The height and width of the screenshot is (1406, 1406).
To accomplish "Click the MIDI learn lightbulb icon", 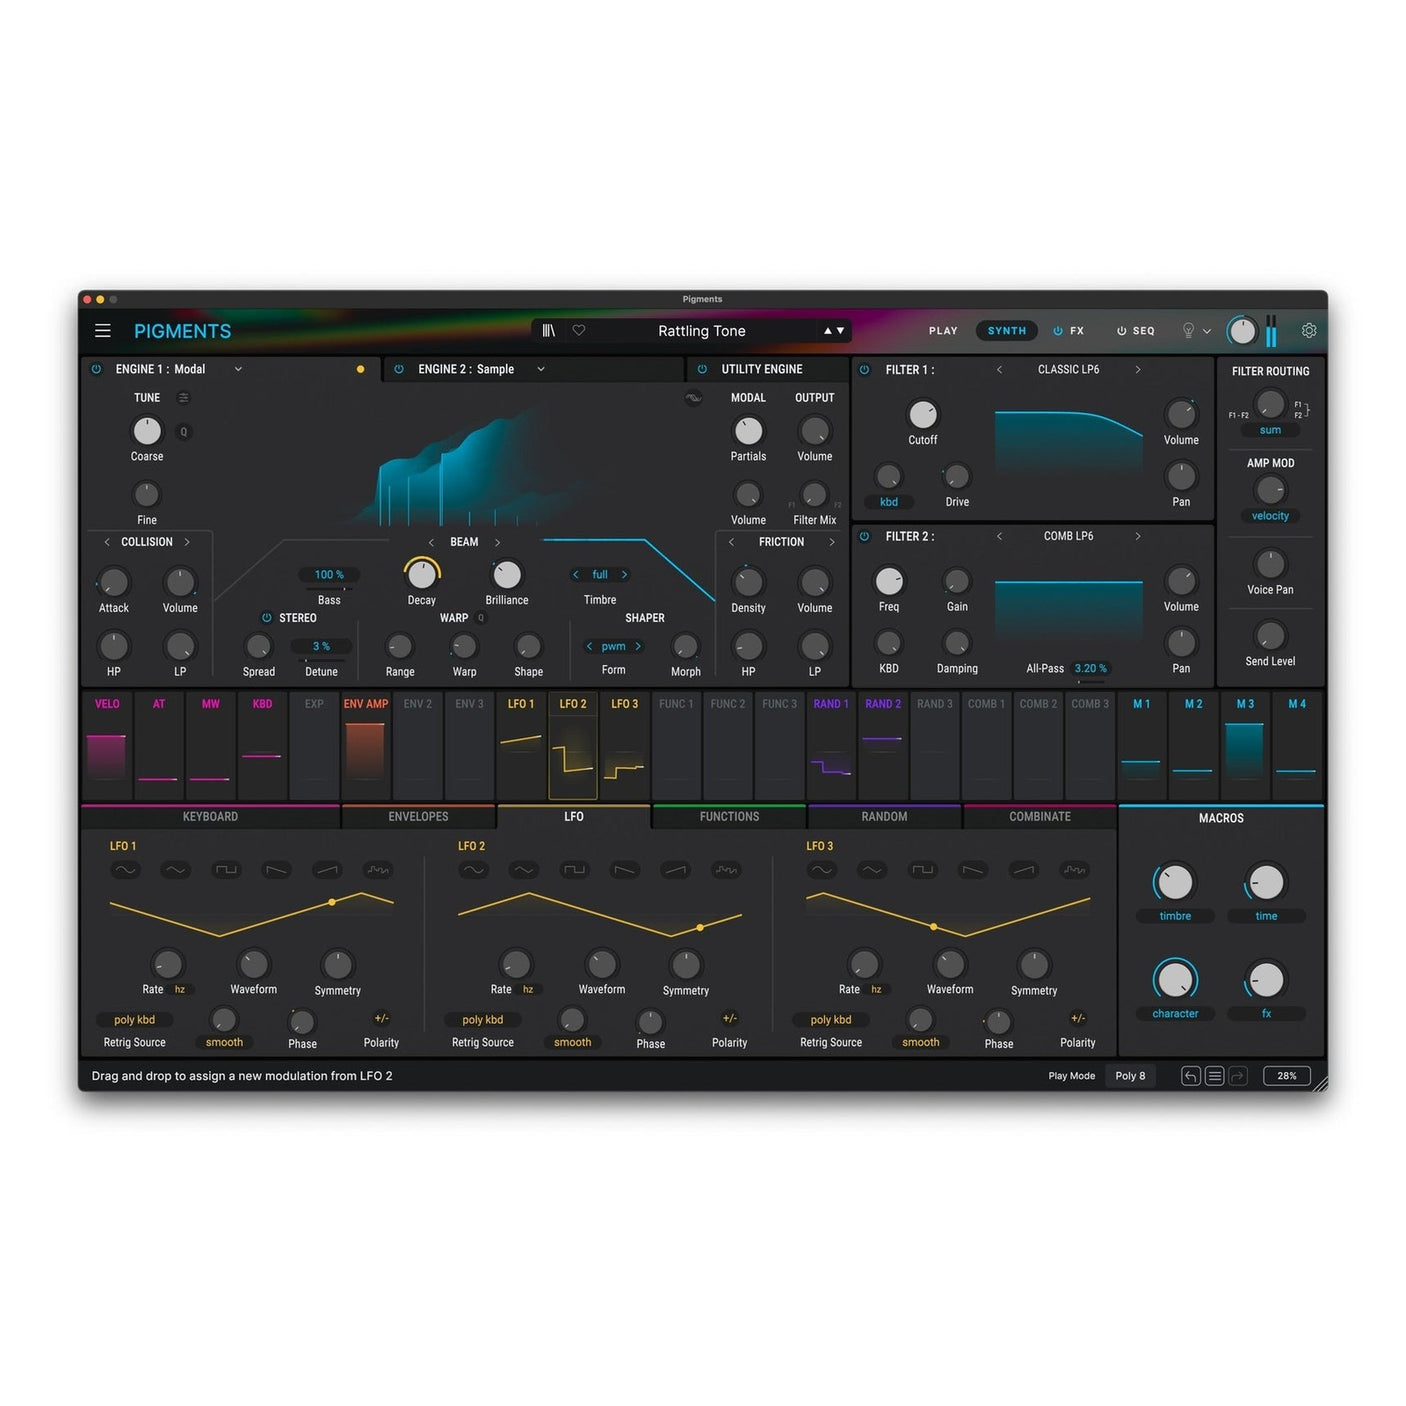I will 1188,330.
